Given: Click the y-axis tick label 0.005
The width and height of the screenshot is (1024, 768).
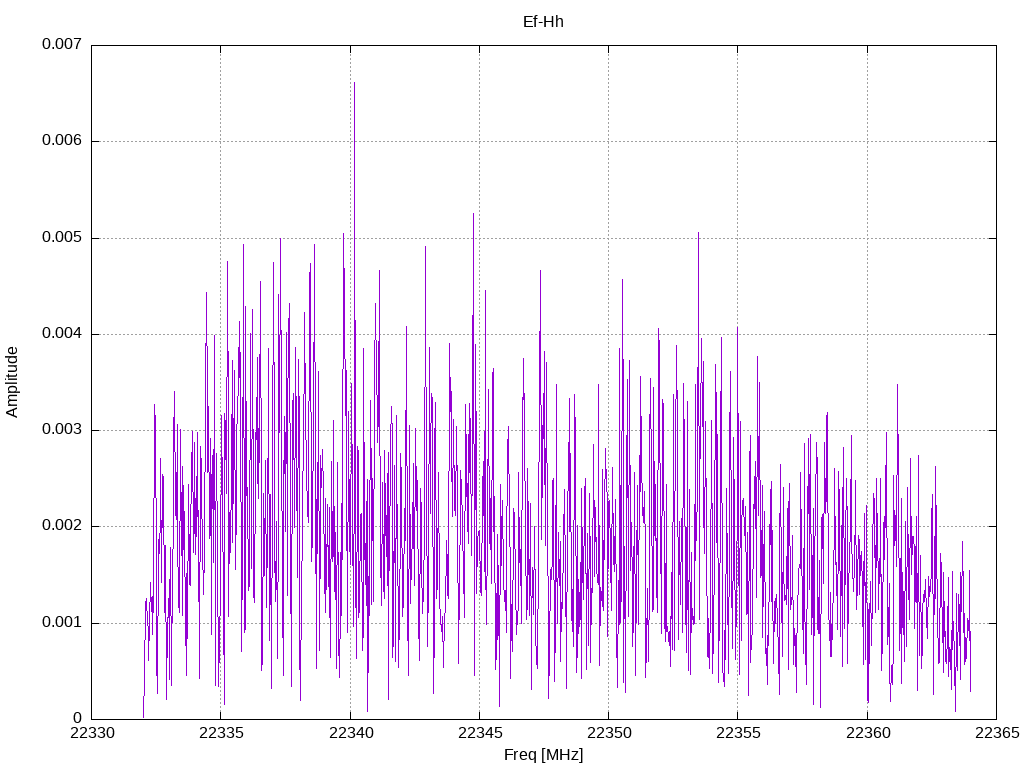Looking at the screenshot, I should pos(62,238).
